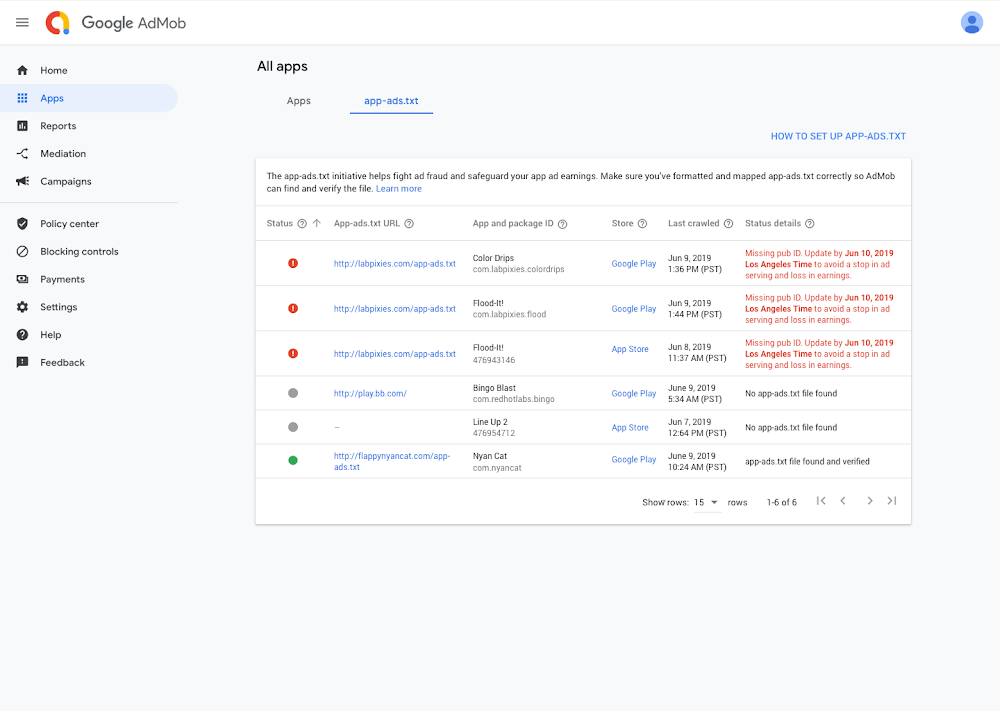Go to the next page of results
This screenshot has height=711, width=1000.
point(869,501)
